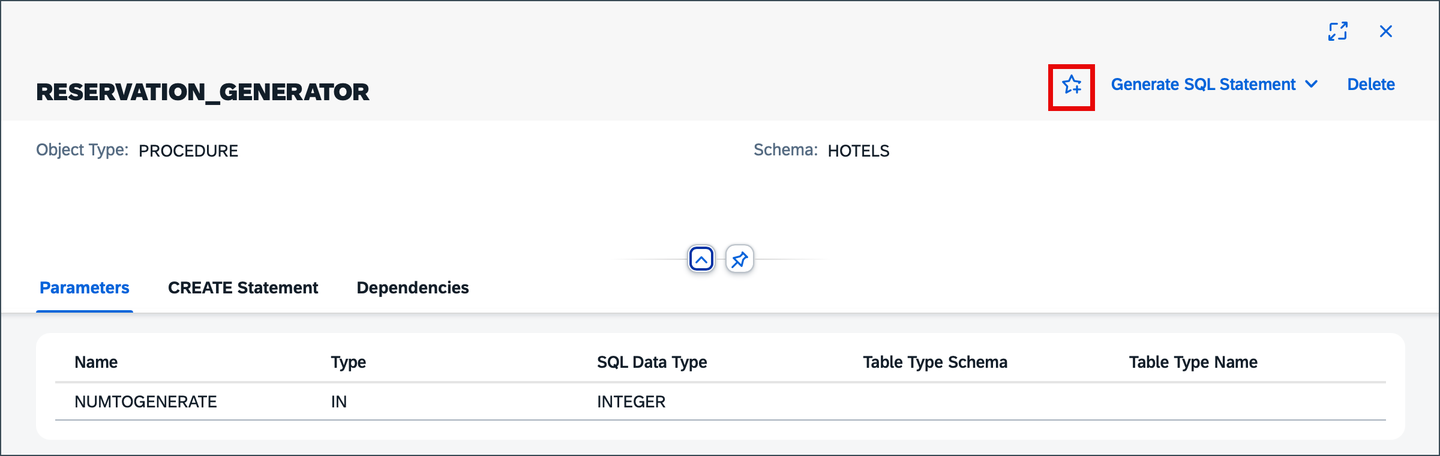Click the full screen expand icon
The image size is (1440, 456).
tap(1338, 31)
